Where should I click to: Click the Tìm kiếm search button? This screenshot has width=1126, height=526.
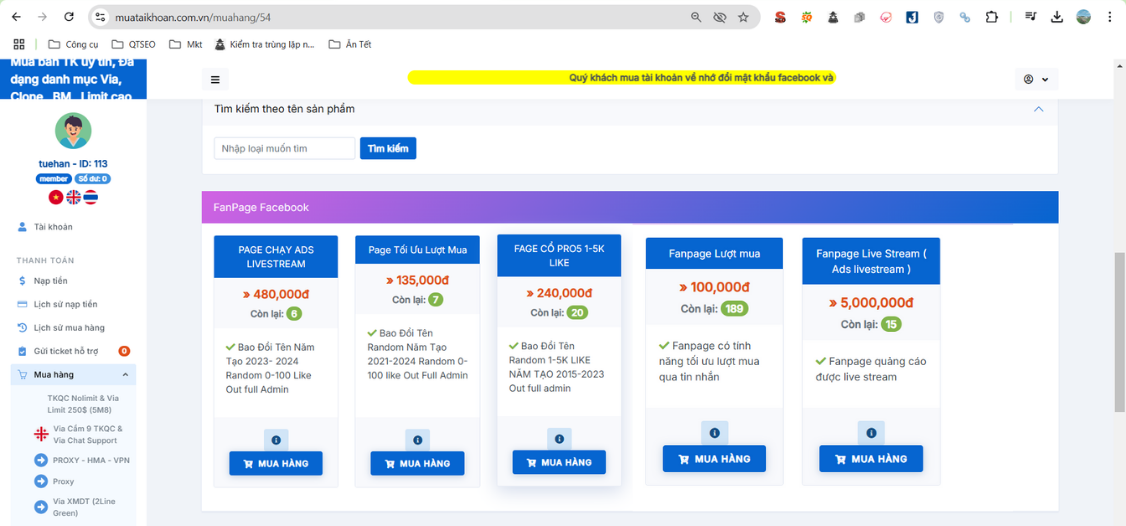click(x=388, y=149)
